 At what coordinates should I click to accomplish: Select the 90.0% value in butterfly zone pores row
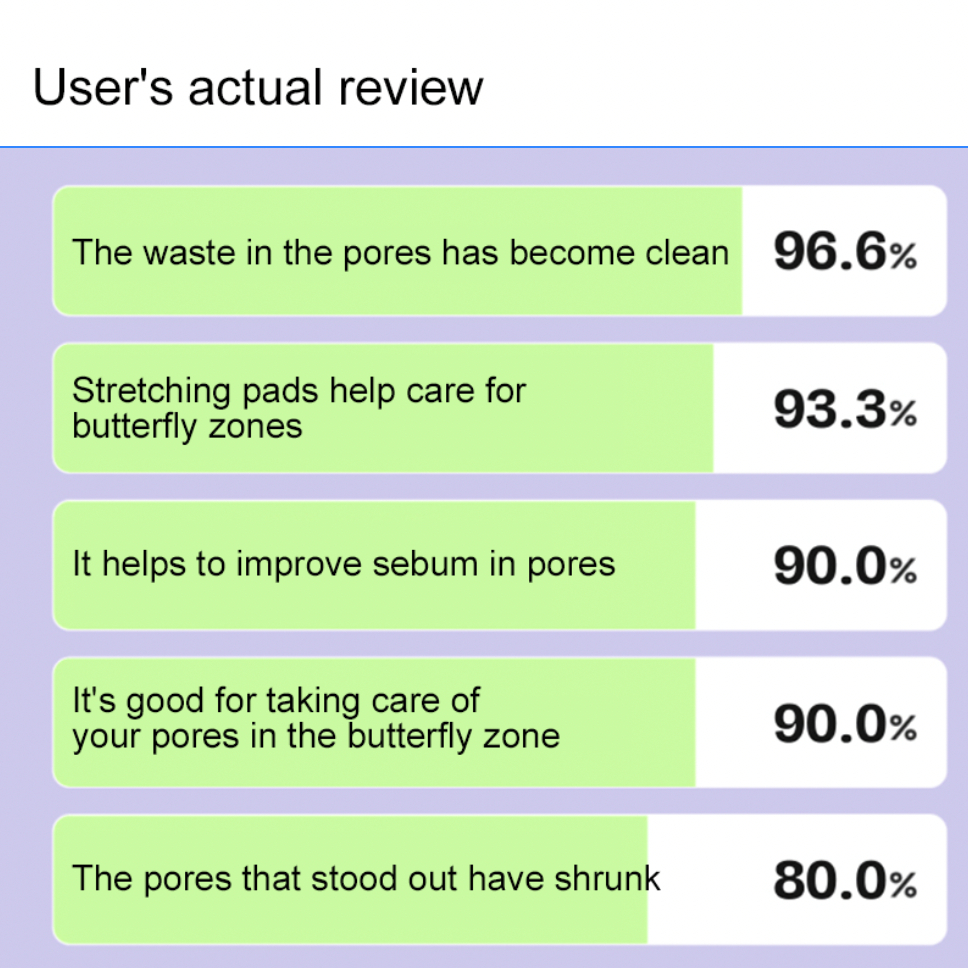pyautogui.click(x=845, y=723)
